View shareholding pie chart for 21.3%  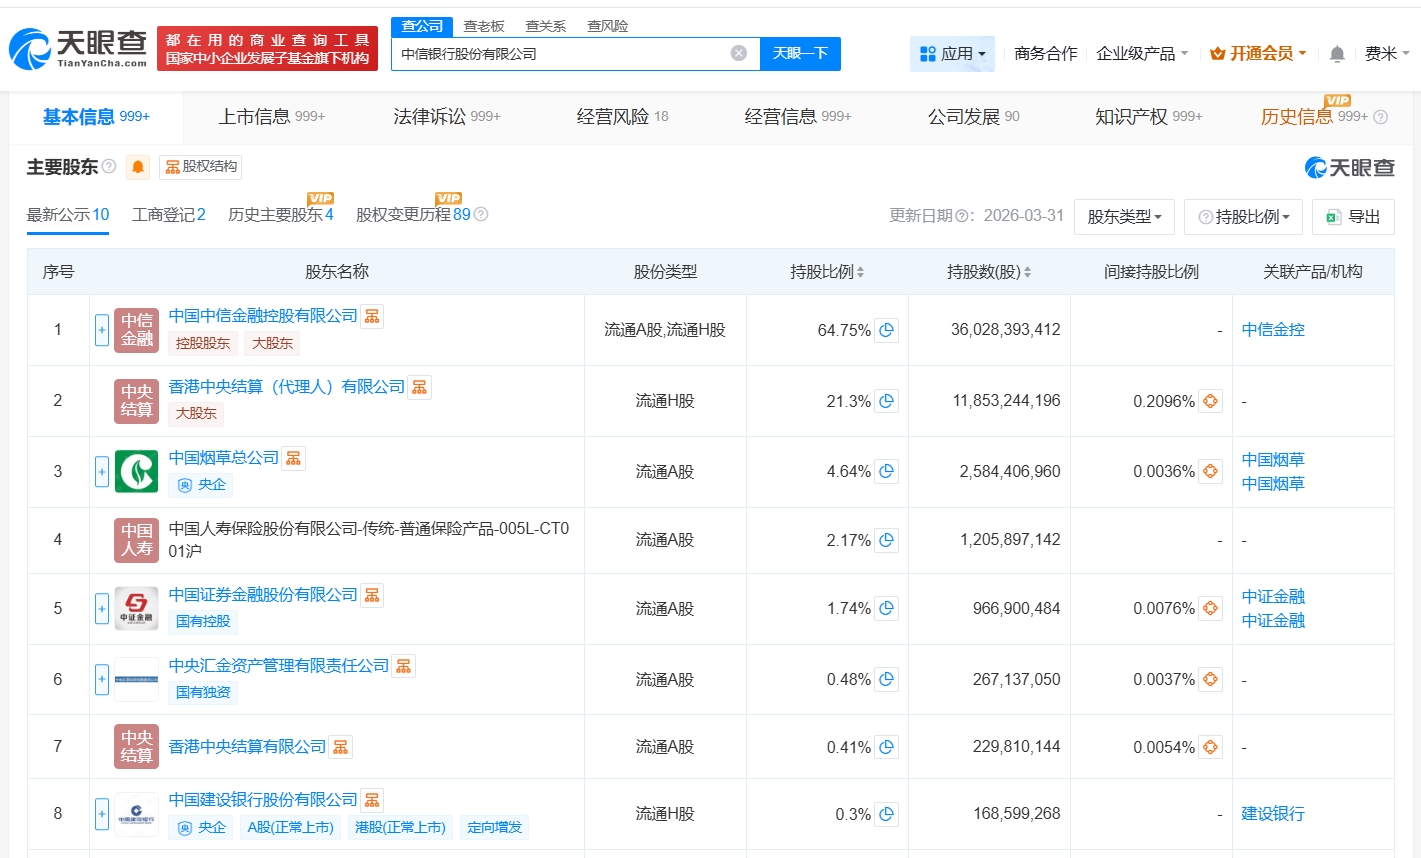887,401
